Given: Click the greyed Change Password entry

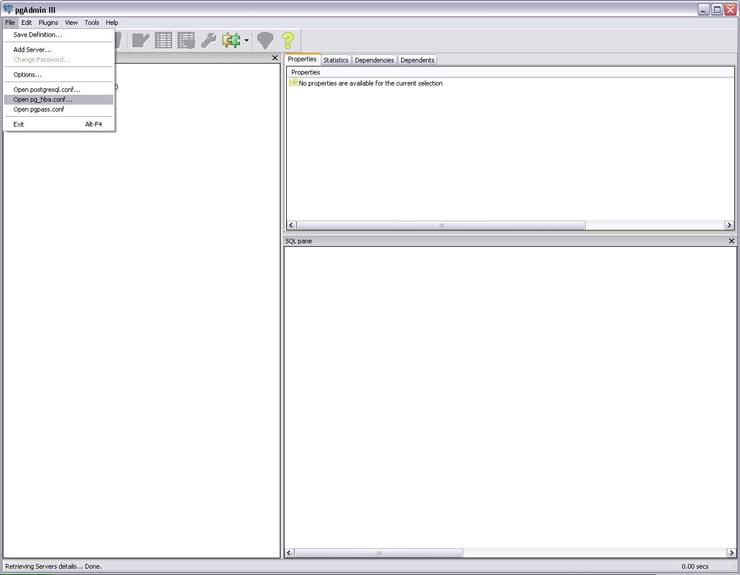Looking at the screenshot, I should (x=59, y=59).
